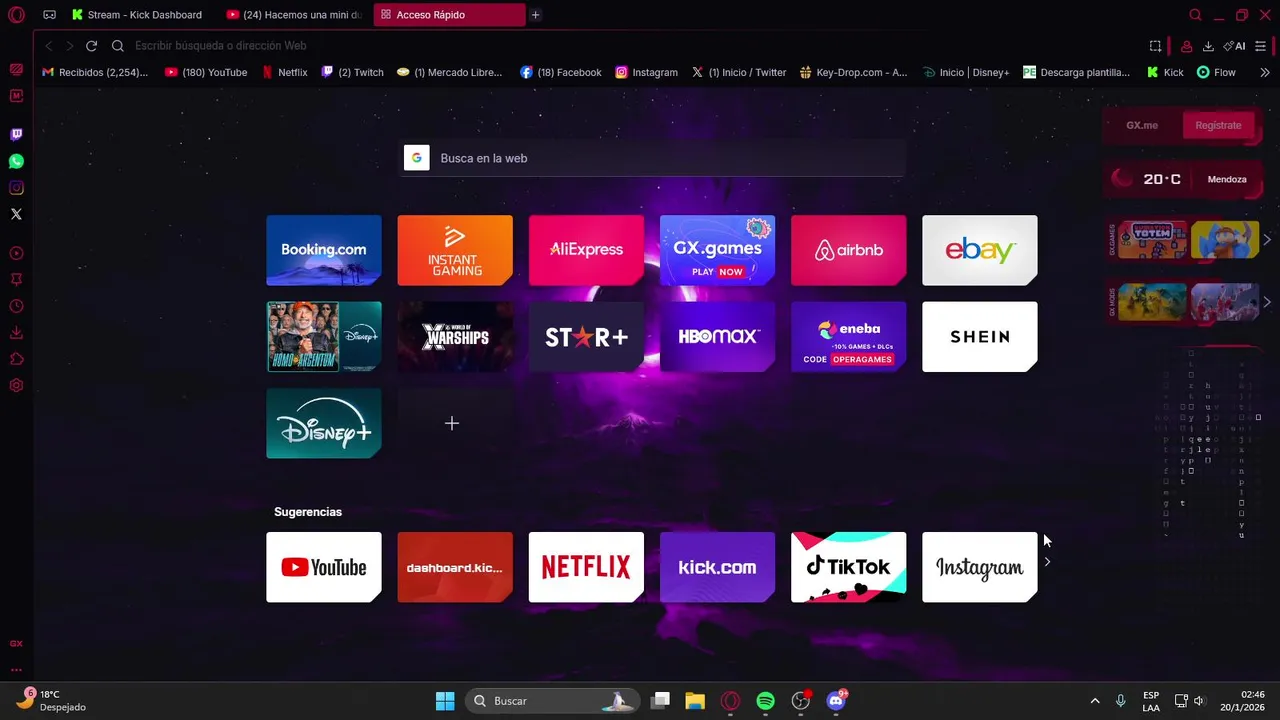This screenshot has height=720, width=1280.
Task: Open X (Twitter) in the sidebar
Action: (x=16, y=214)
